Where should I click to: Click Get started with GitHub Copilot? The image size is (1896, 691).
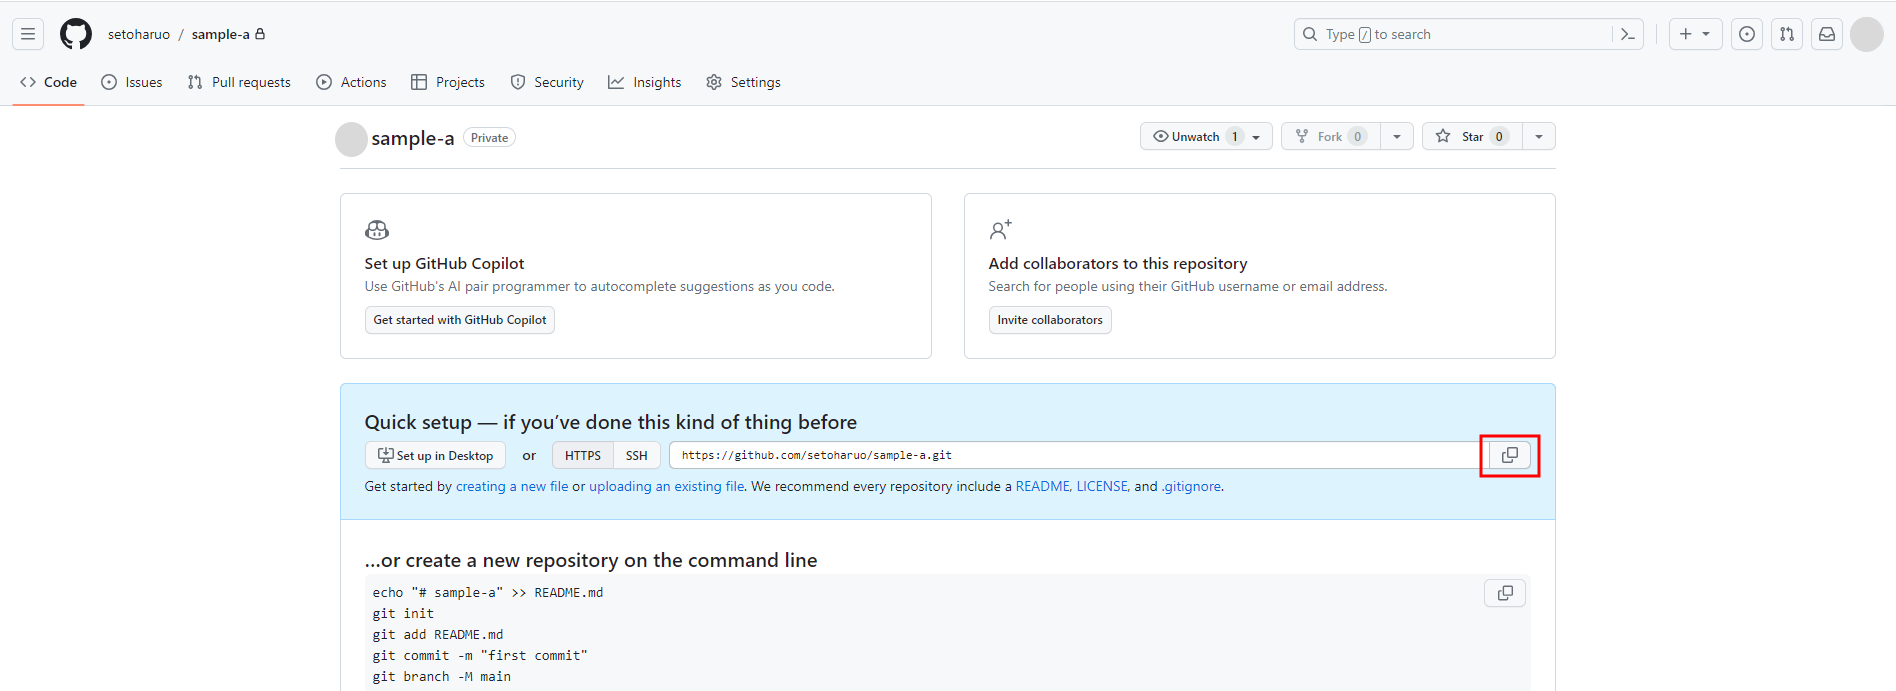(x=460, y=320)
